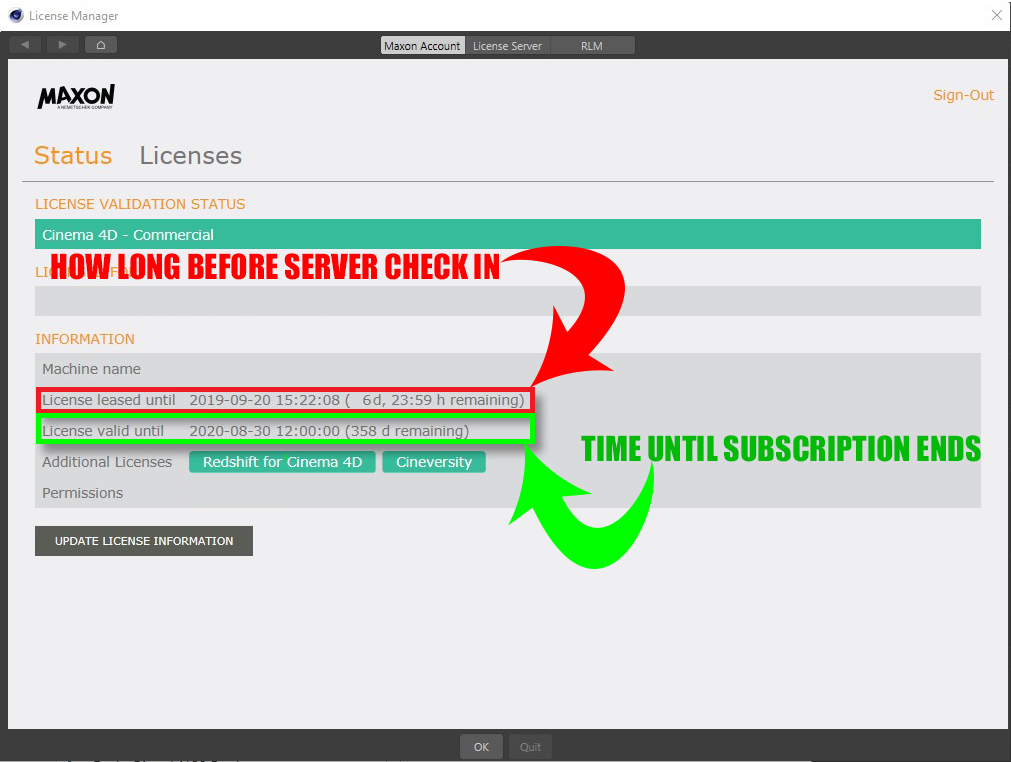Click the LICENSE VALIDATION STATUS heading
This screenshot has width=1011, height=762.
click(x=140, y=204)
